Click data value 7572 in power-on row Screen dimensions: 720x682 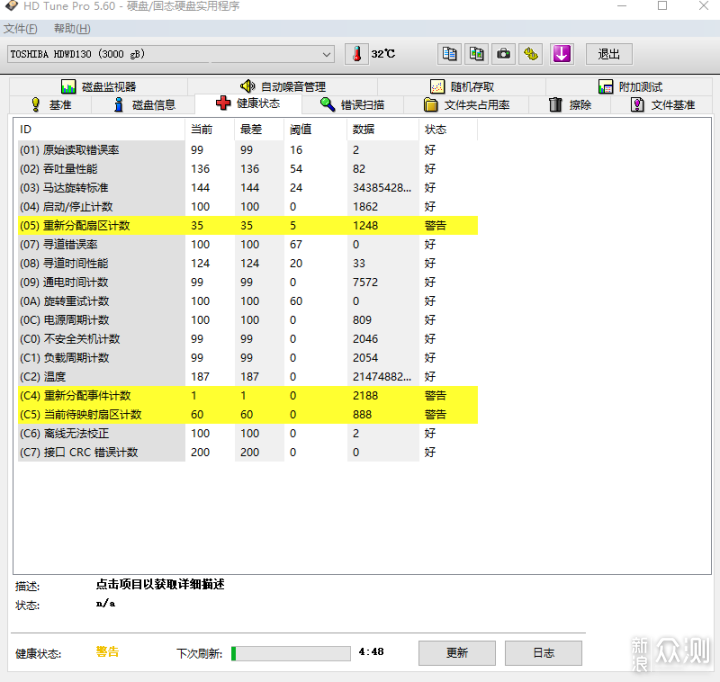pyautogui.click(x=366, y=282)
